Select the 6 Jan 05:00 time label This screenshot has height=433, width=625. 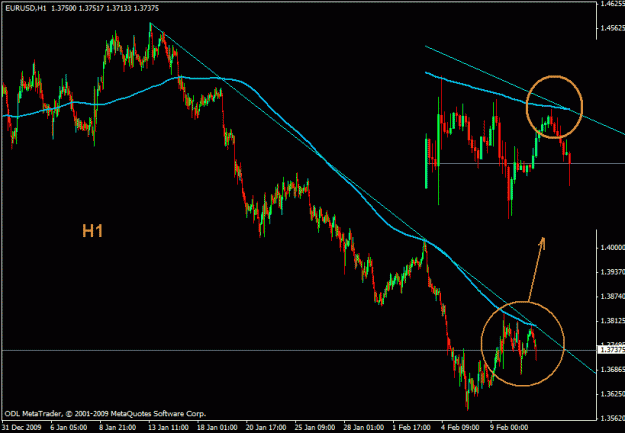pos(69,427)
